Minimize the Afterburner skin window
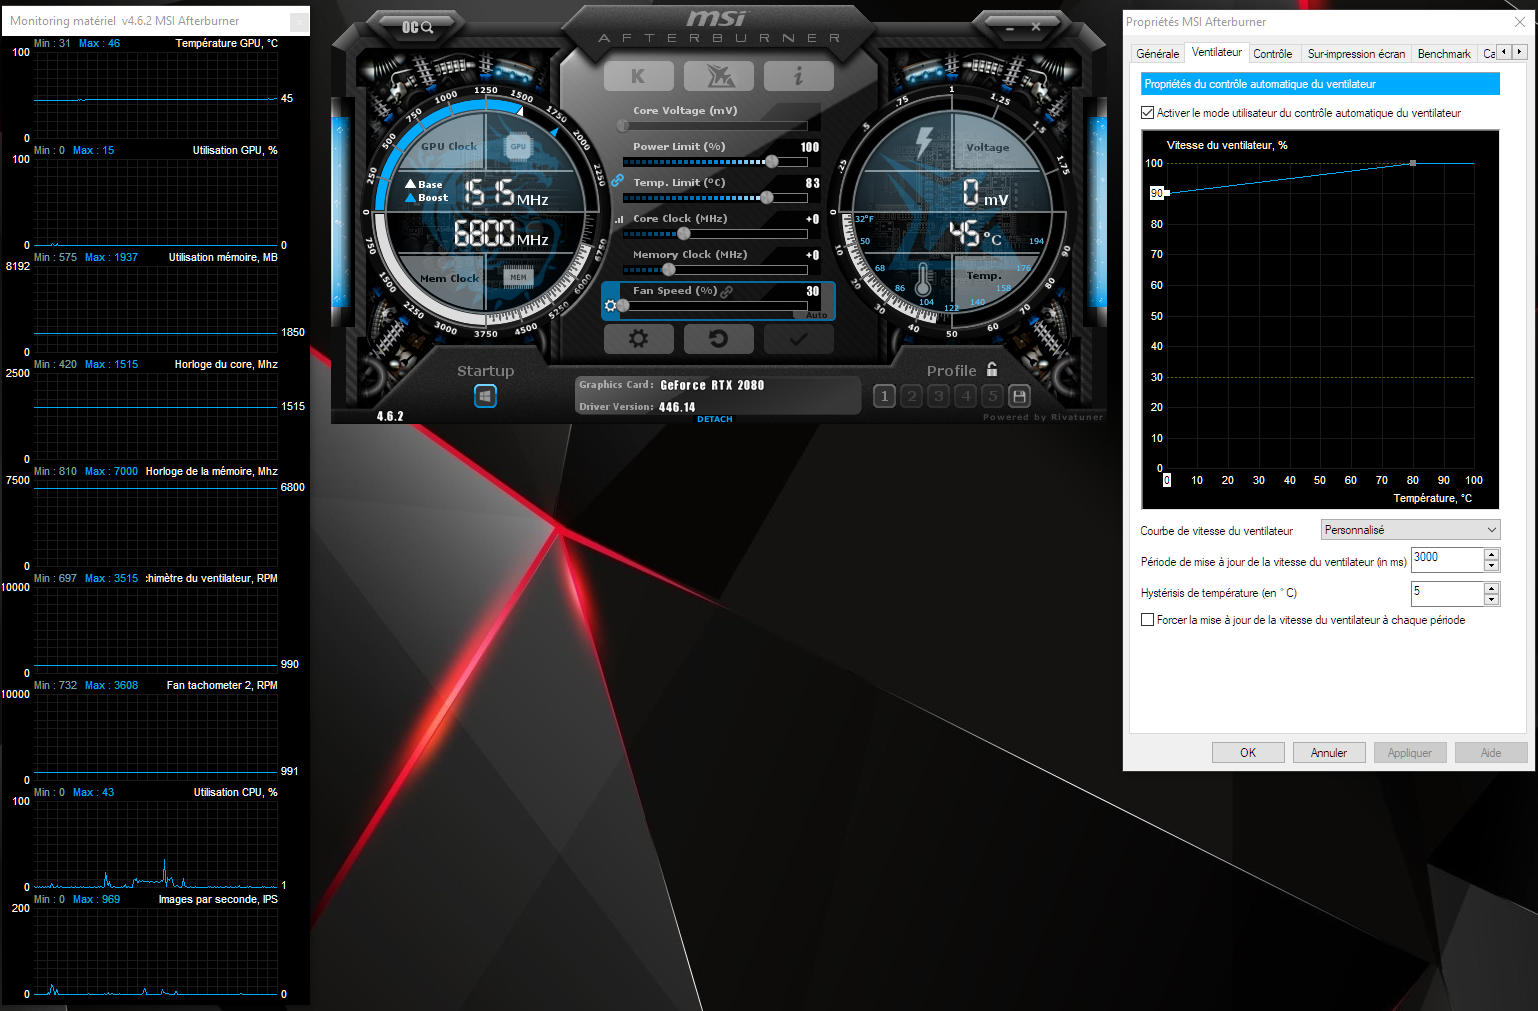The width and height of the screenshot is (1538, 1011). point(1010,28)
